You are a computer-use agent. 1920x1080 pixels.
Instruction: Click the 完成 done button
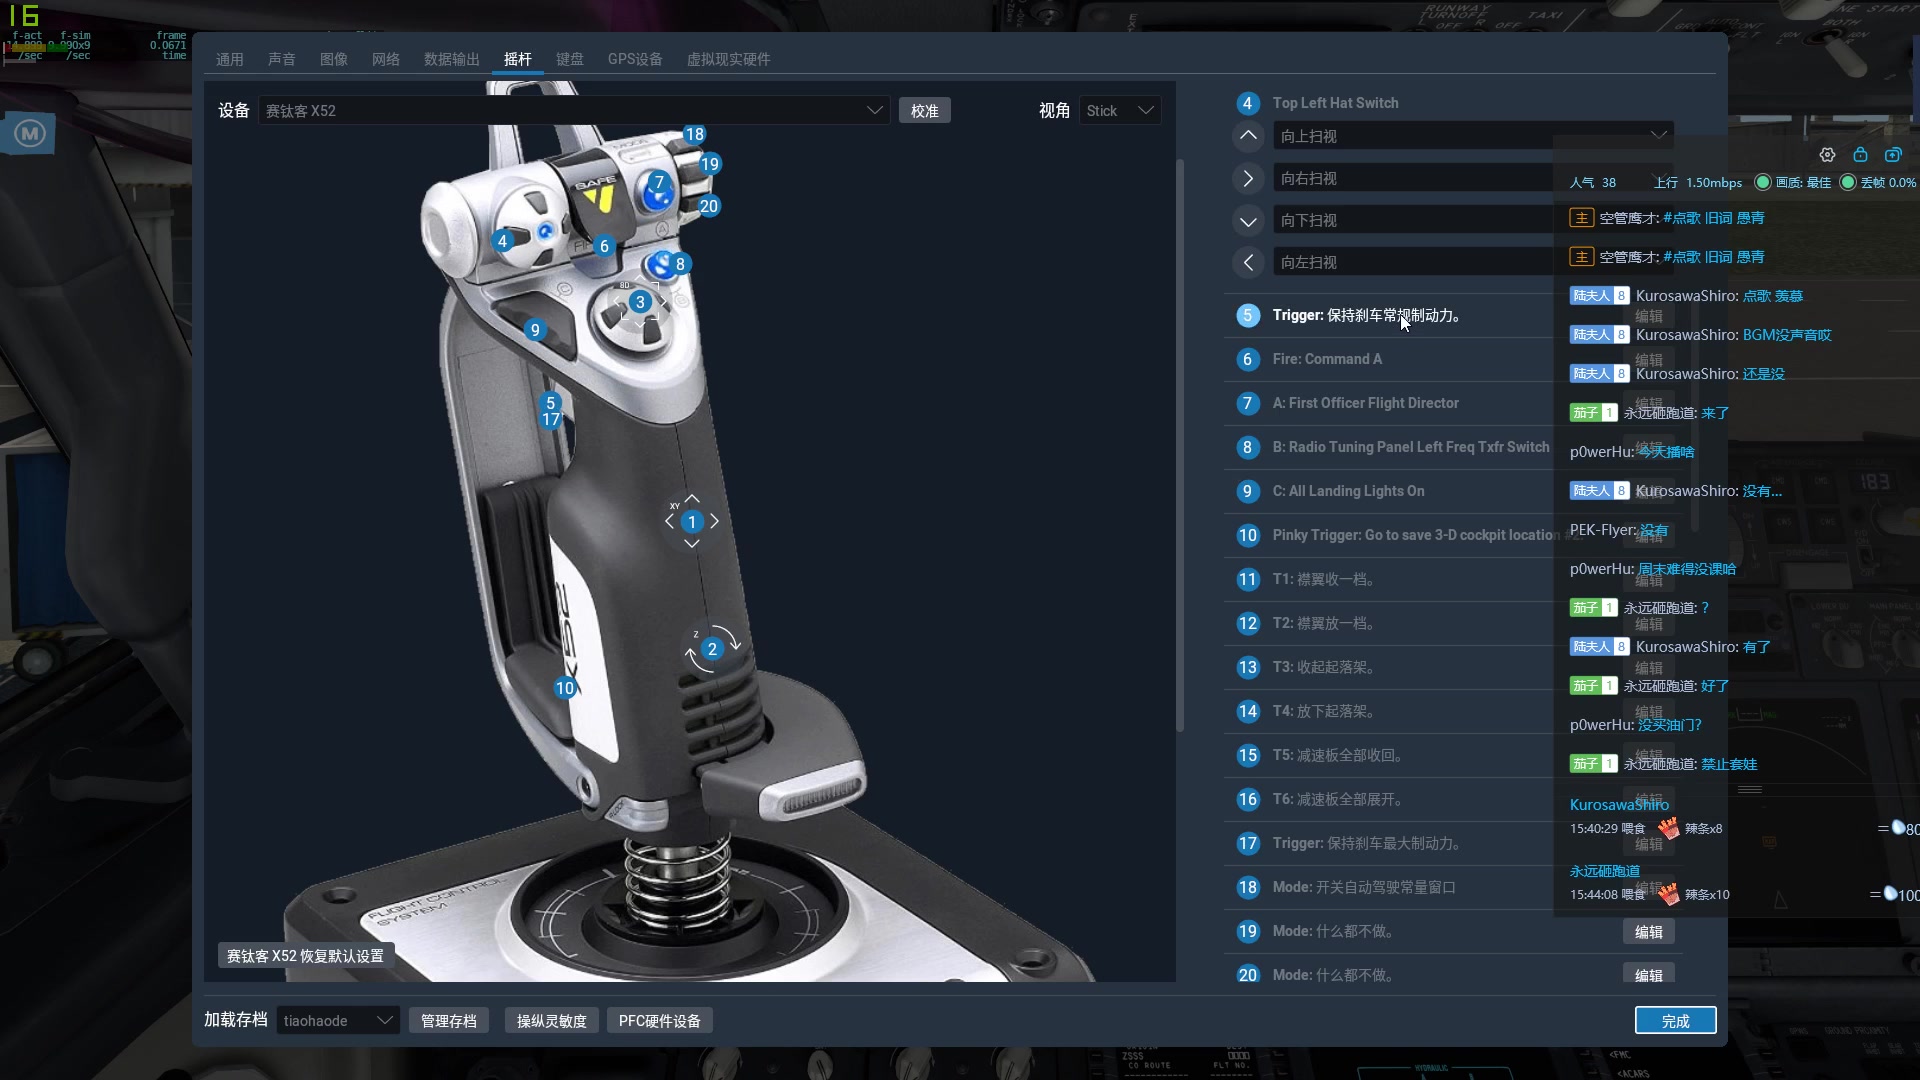(x=1675, y=1021)
